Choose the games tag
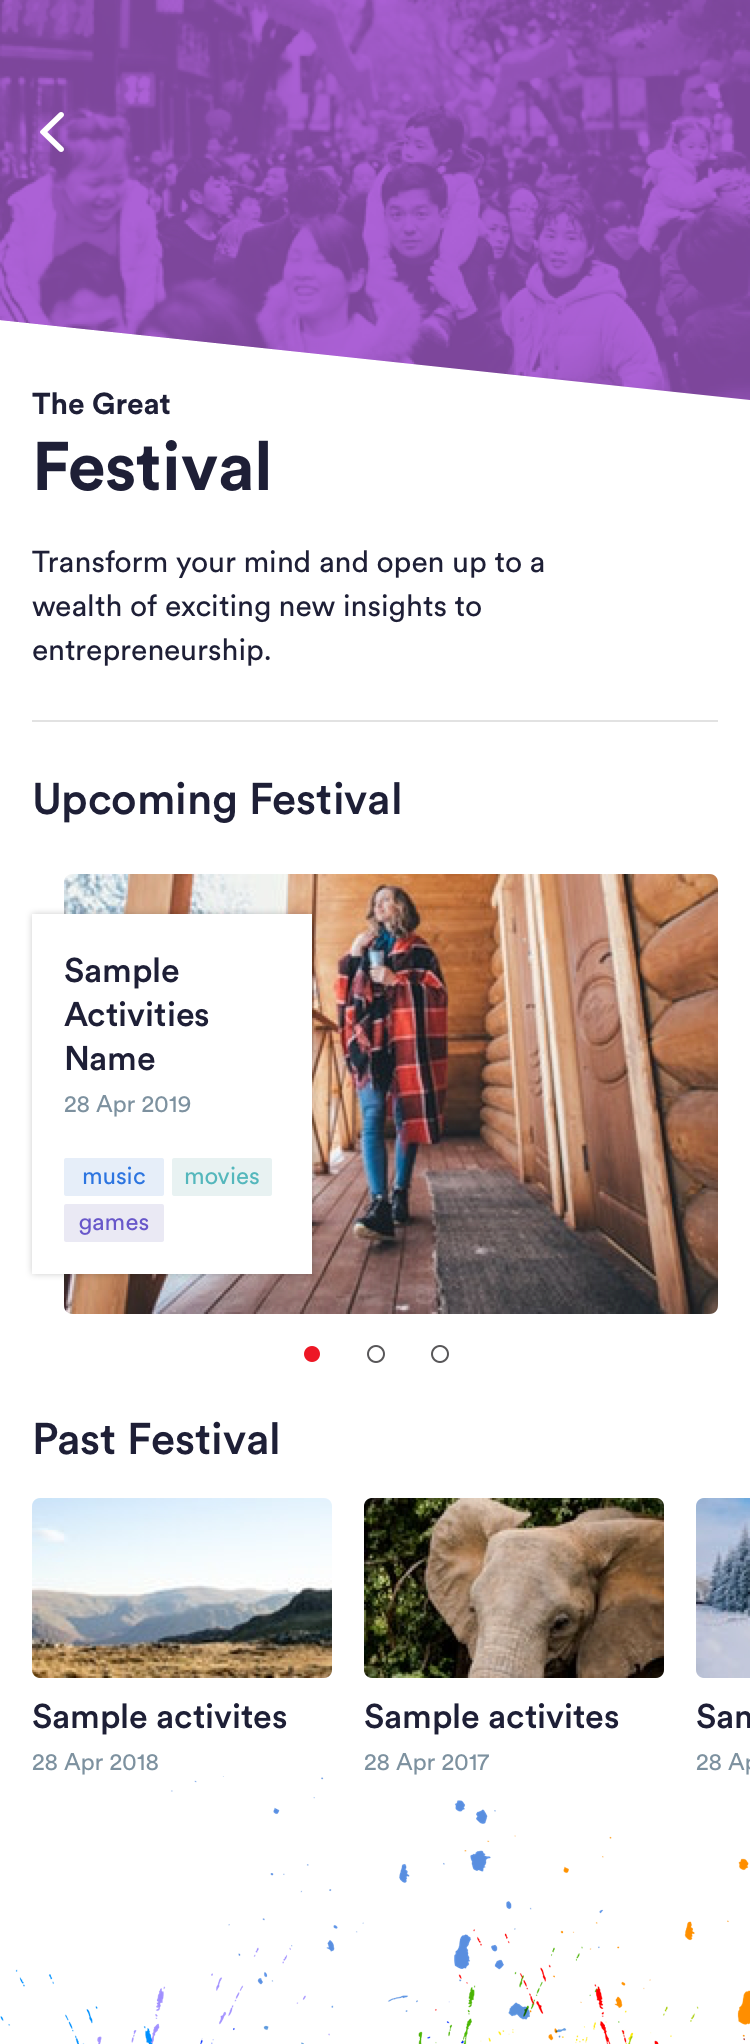 pyautogui.click(x=114, y=1223)
